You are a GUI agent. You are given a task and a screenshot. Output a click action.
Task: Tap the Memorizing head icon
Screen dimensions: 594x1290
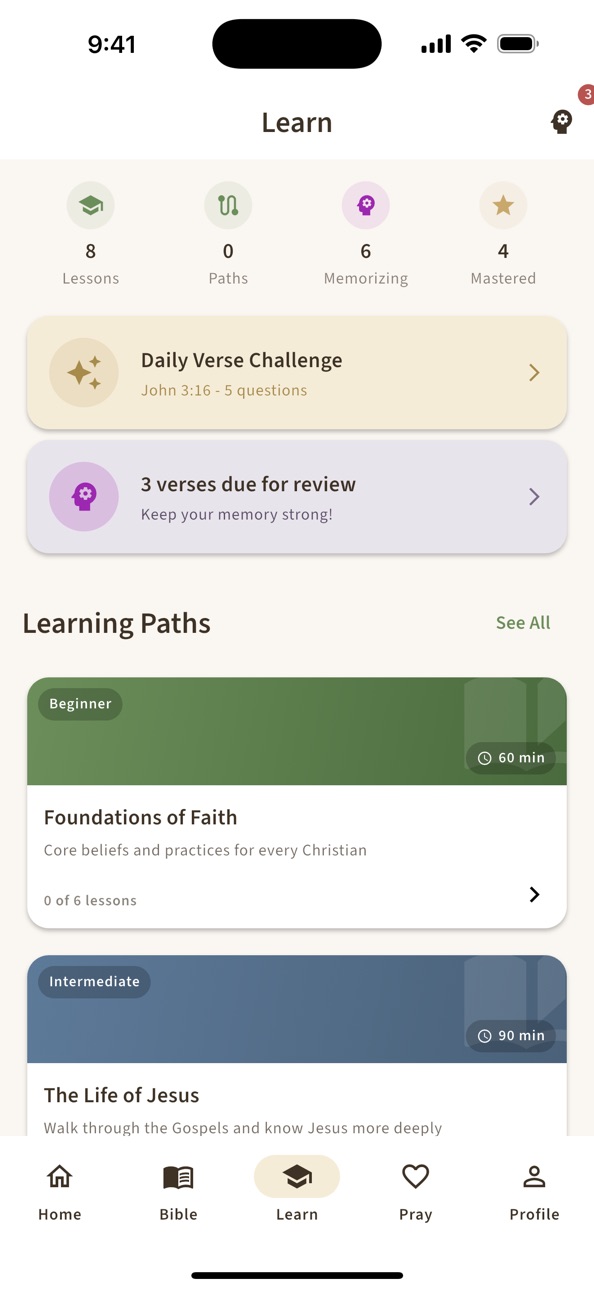[366, 205]
